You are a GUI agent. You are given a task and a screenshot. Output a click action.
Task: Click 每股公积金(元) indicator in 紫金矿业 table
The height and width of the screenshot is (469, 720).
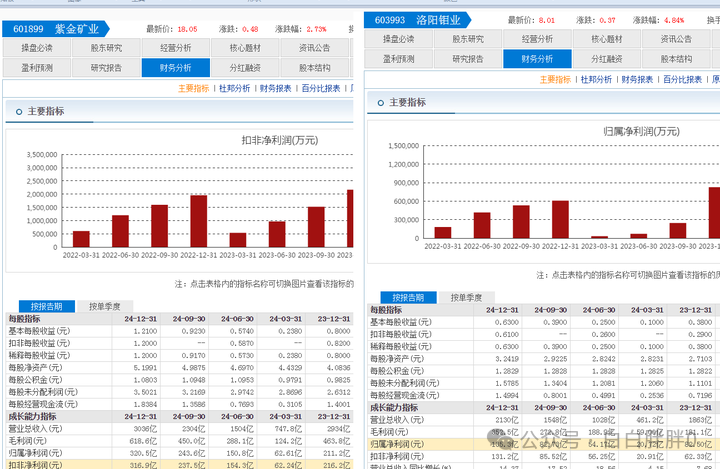35,380
